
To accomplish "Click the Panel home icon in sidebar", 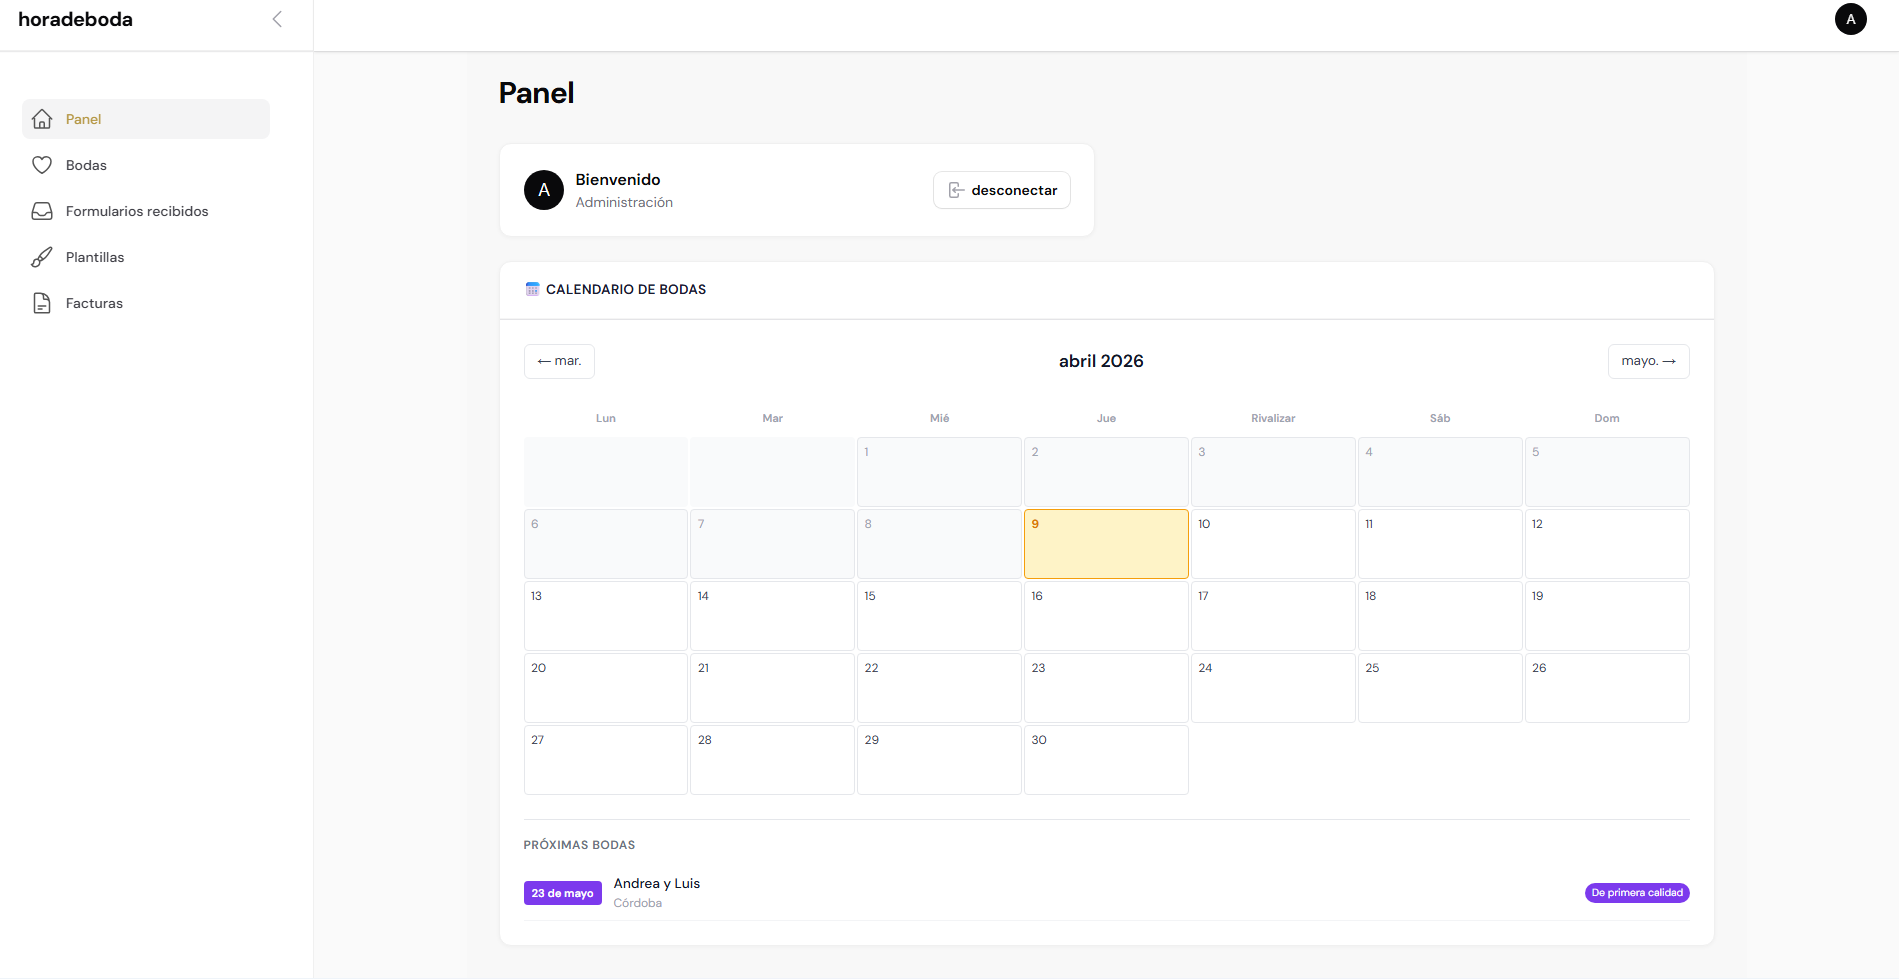I will click(x=42, y=119).
